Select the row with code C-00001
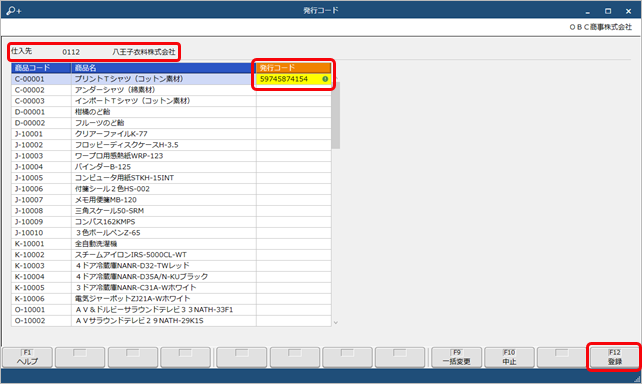This screenshot has height=384, width=642. [171, 79]
